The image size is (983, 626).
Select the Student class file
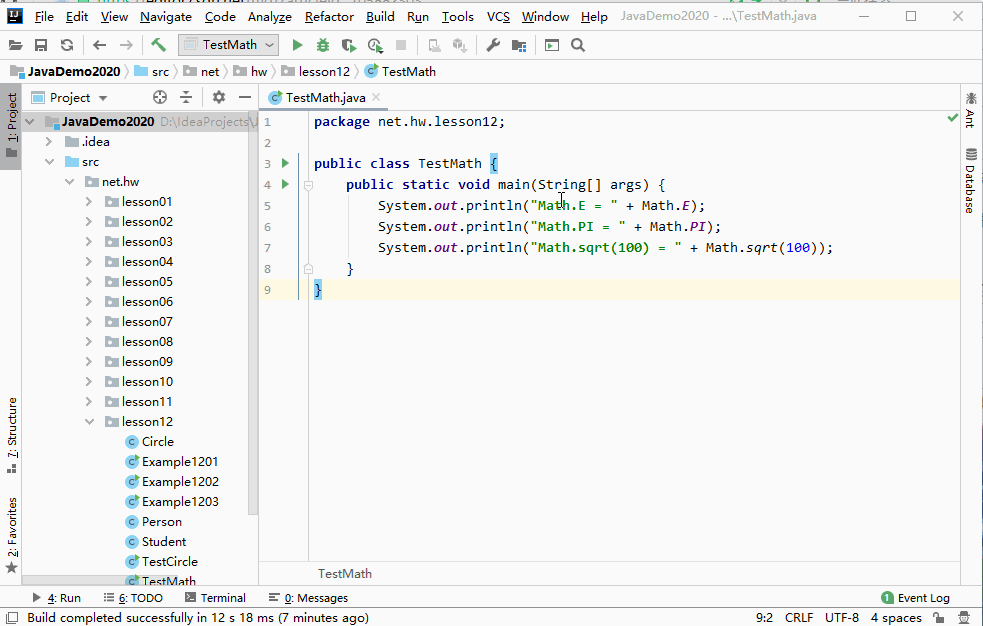pyautogui.click(x=164, y=542)
